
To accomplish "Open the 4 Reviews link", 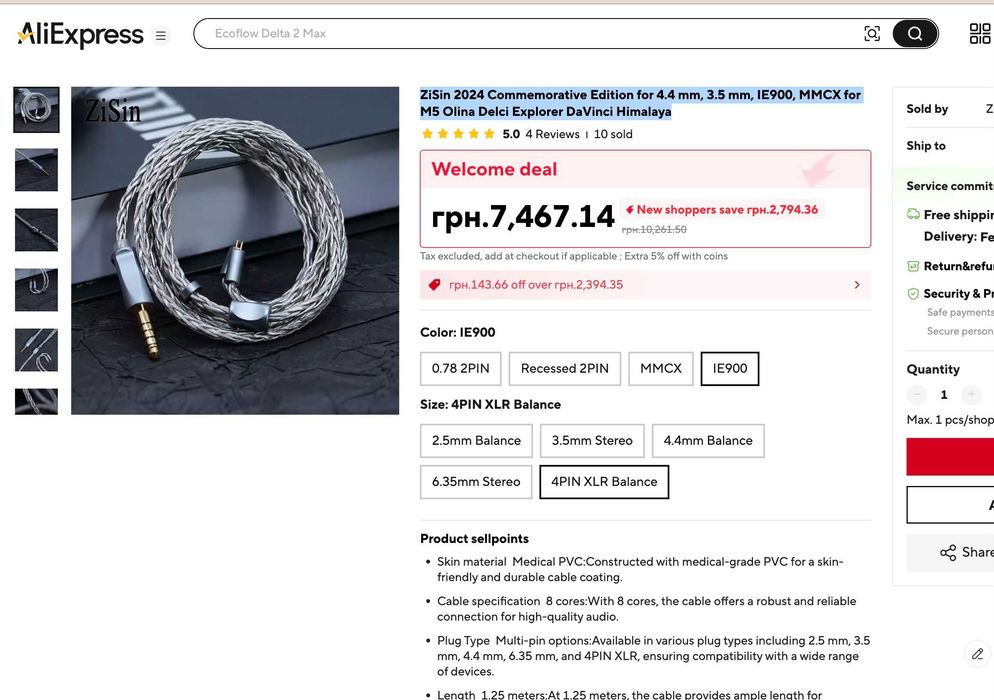I will click(552, 134).
